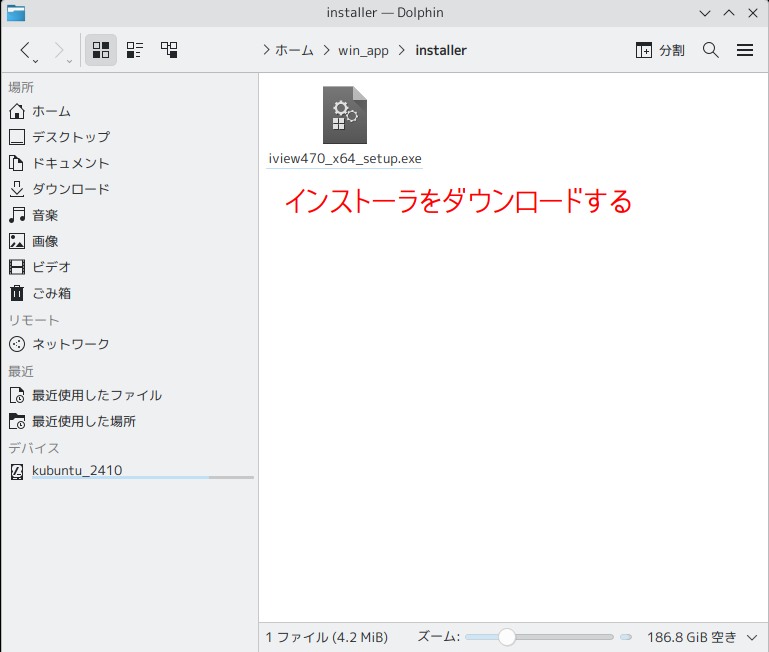Open the hamburger menu
Screen dimensions: 769x652
coord(744,50)
